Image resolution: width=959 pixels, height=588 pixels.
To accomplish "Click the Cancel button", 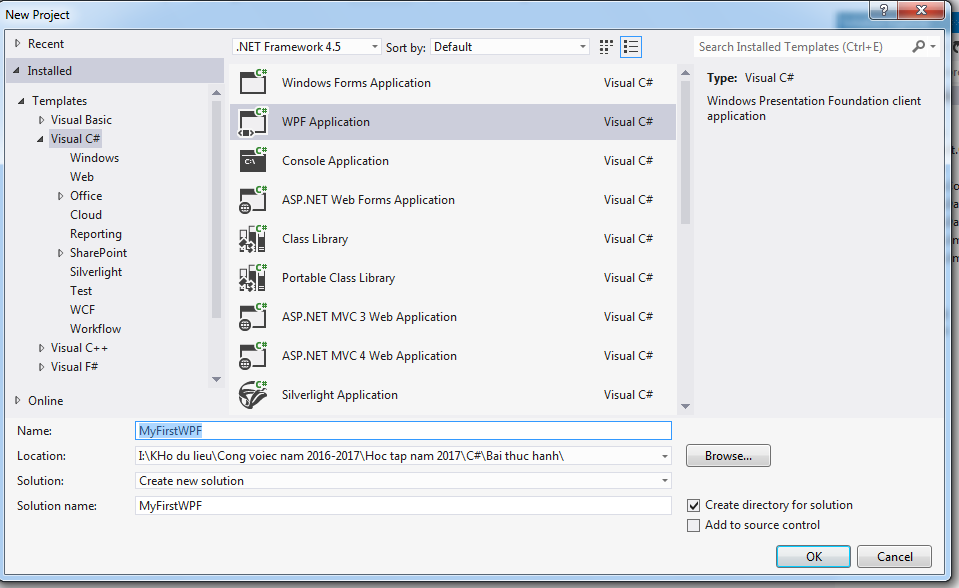I will [894, 556].
